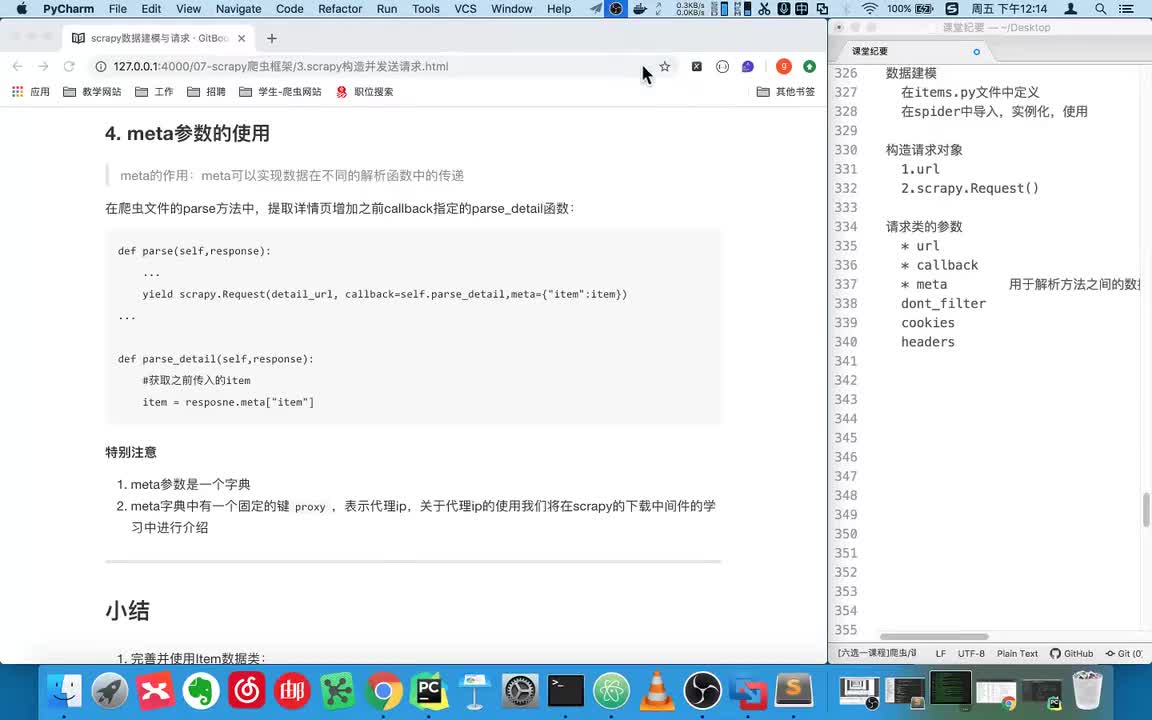This screenshot has height=720, width=1152.
Task: Open OBS Studio from the Dock
Action: pyautogui.click(x=702, y=691)
